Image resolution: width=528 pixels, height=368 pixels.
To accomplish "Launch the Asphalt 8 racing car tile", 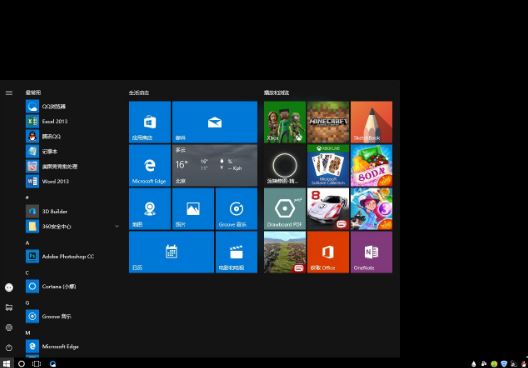I will pyautogui.click(x=328, y=209).
